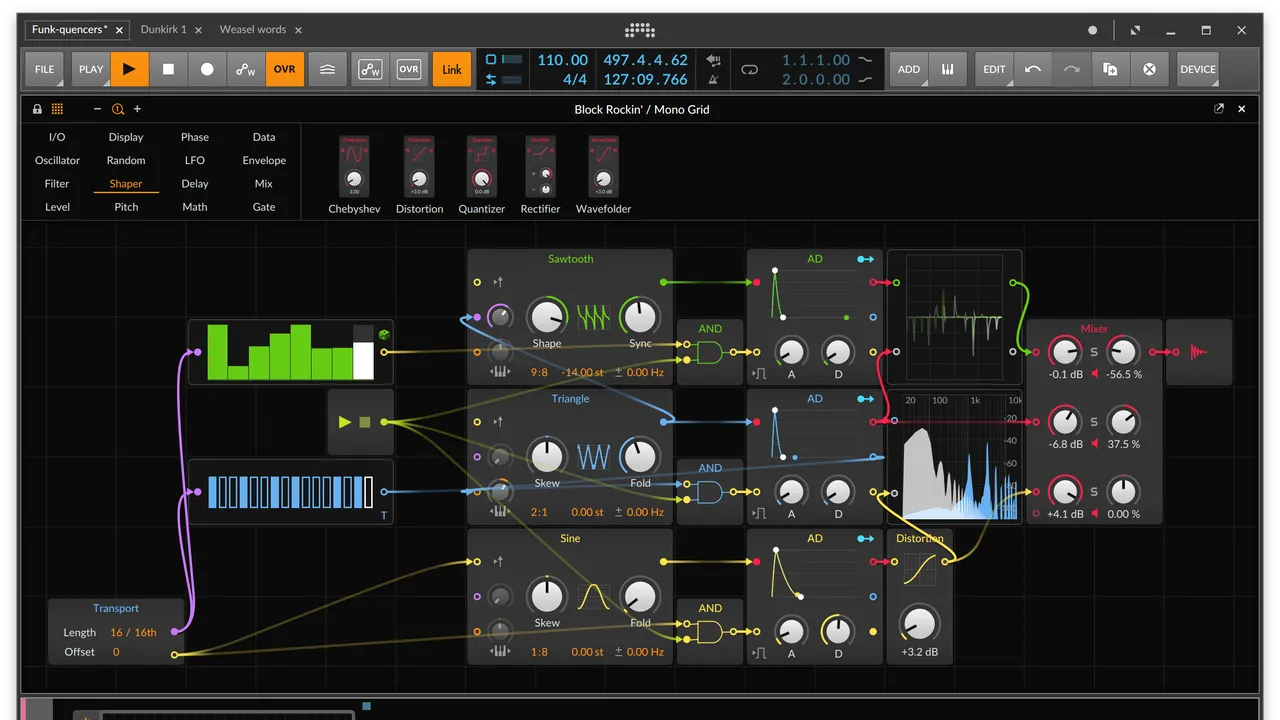Toggle the metronome icon

713,79
